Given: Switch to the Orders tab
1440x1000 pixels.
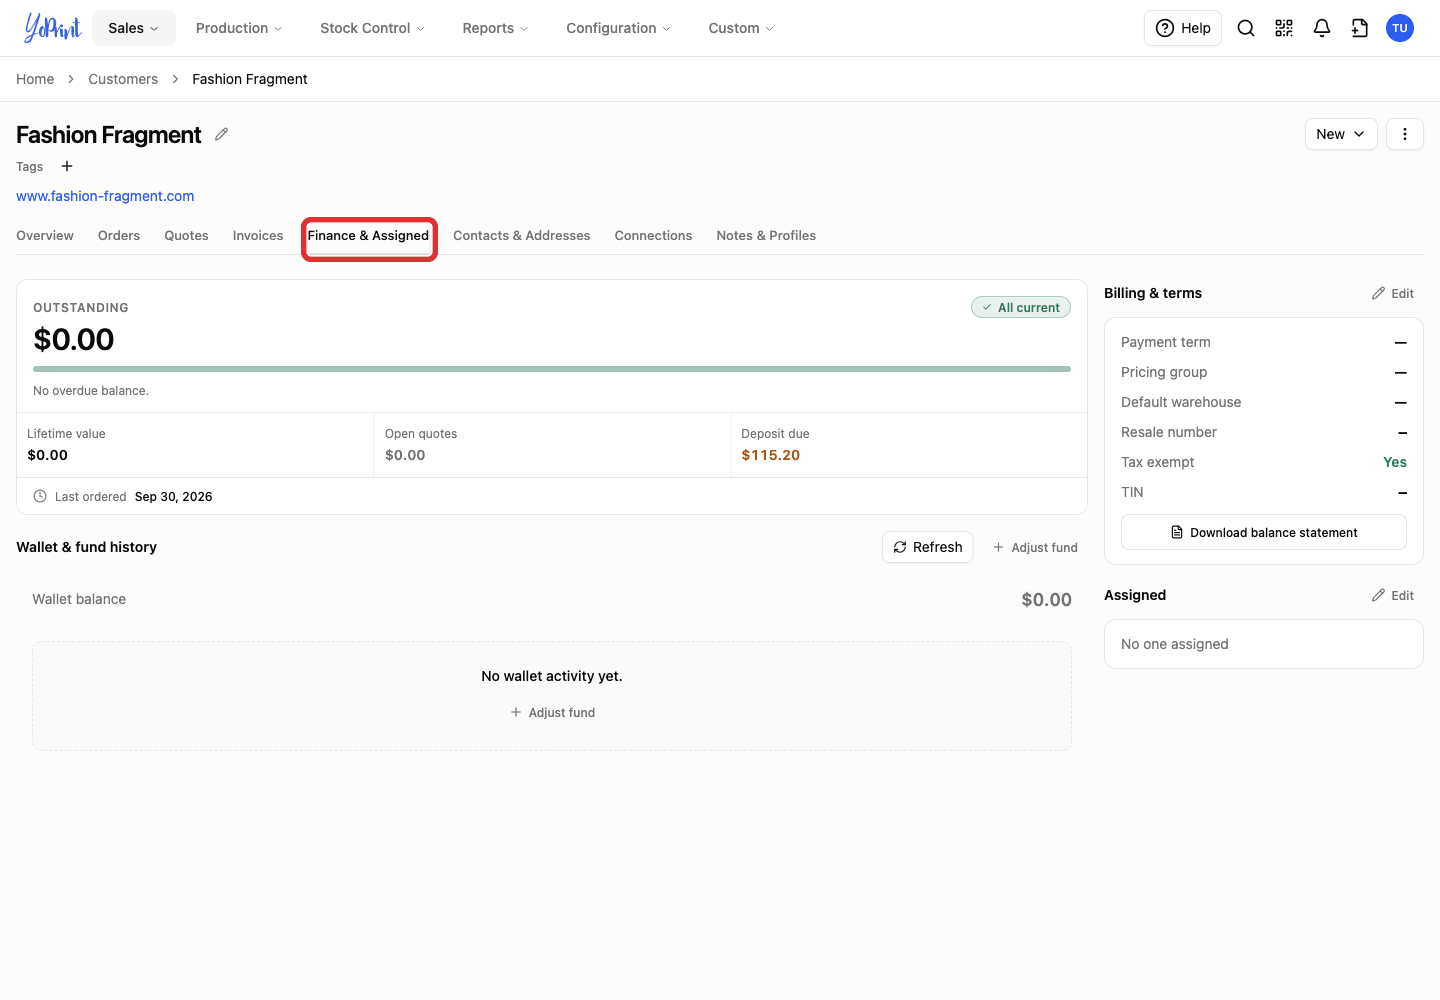Looking at the screenshot, I should click(x=119, y=236).
